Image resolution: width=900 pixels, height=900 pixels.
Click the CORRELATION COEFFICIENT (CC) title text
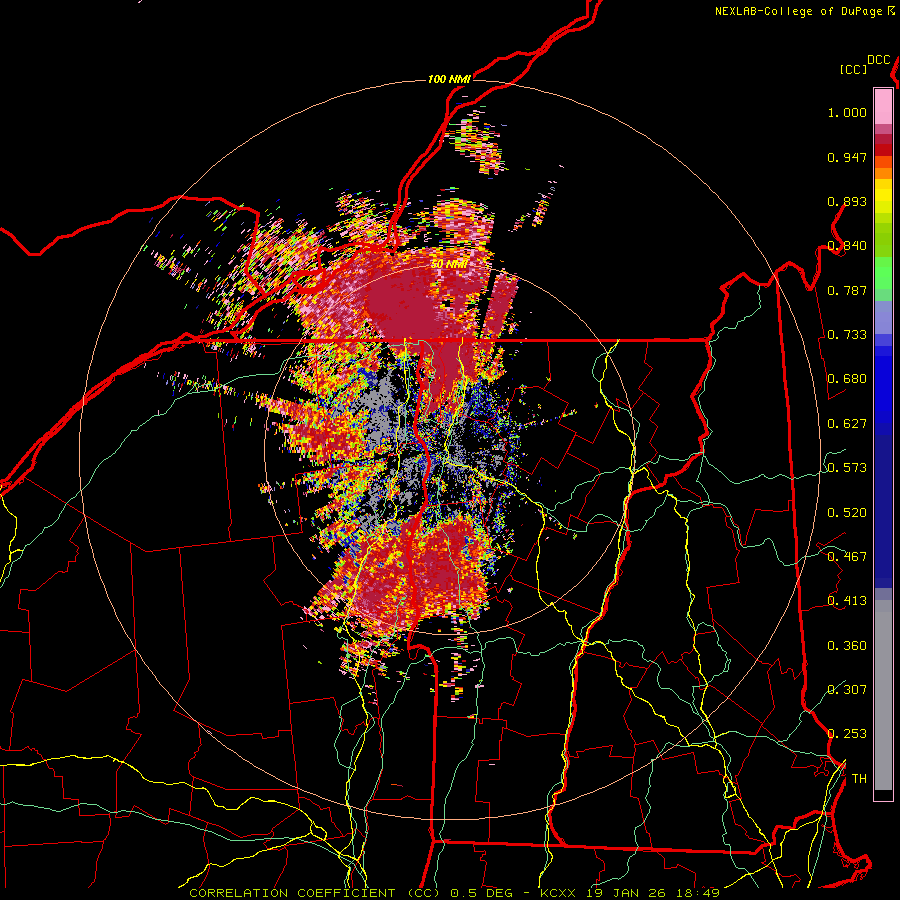[314, 893]
